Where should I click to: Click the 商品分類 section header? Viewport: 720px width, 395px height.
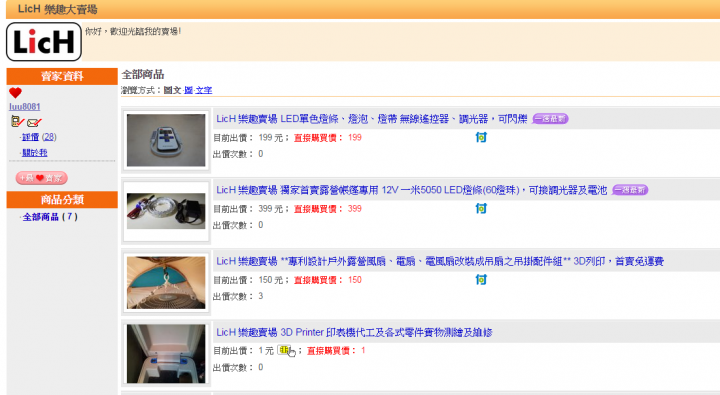pyautogui.click(x=62, y=200)
